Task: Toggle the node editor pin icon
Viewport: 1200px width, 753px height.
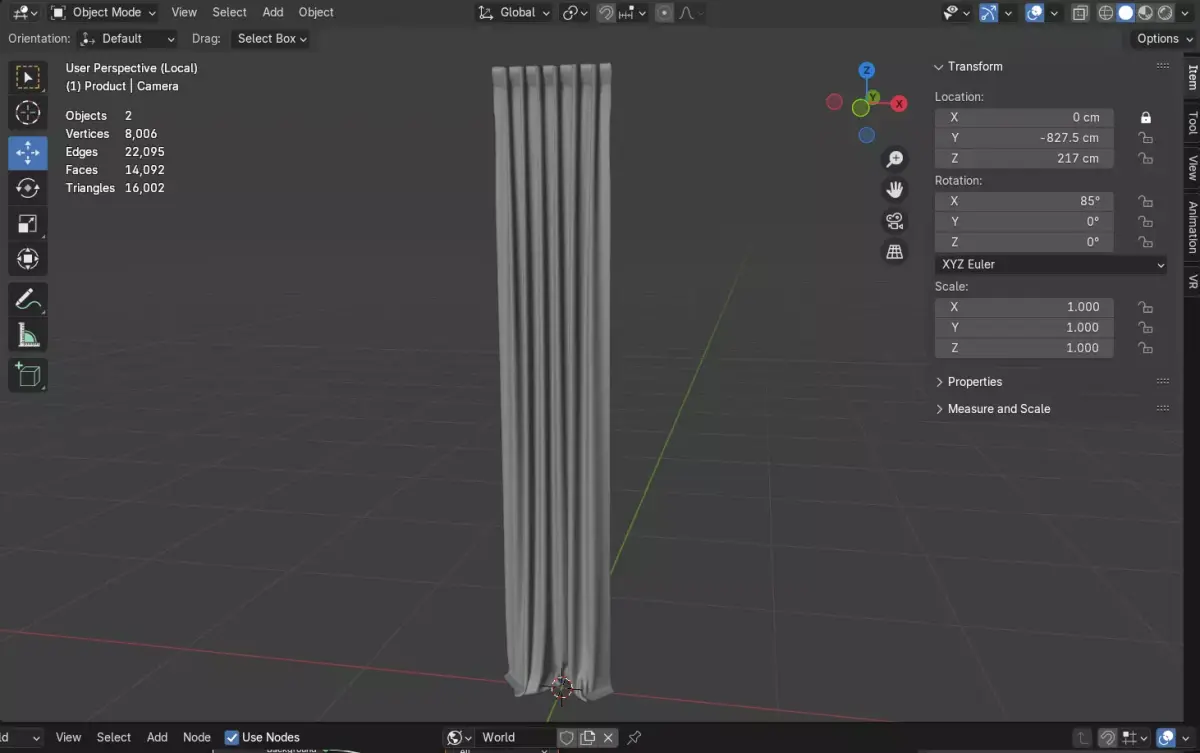Action: tap(634, 738)
